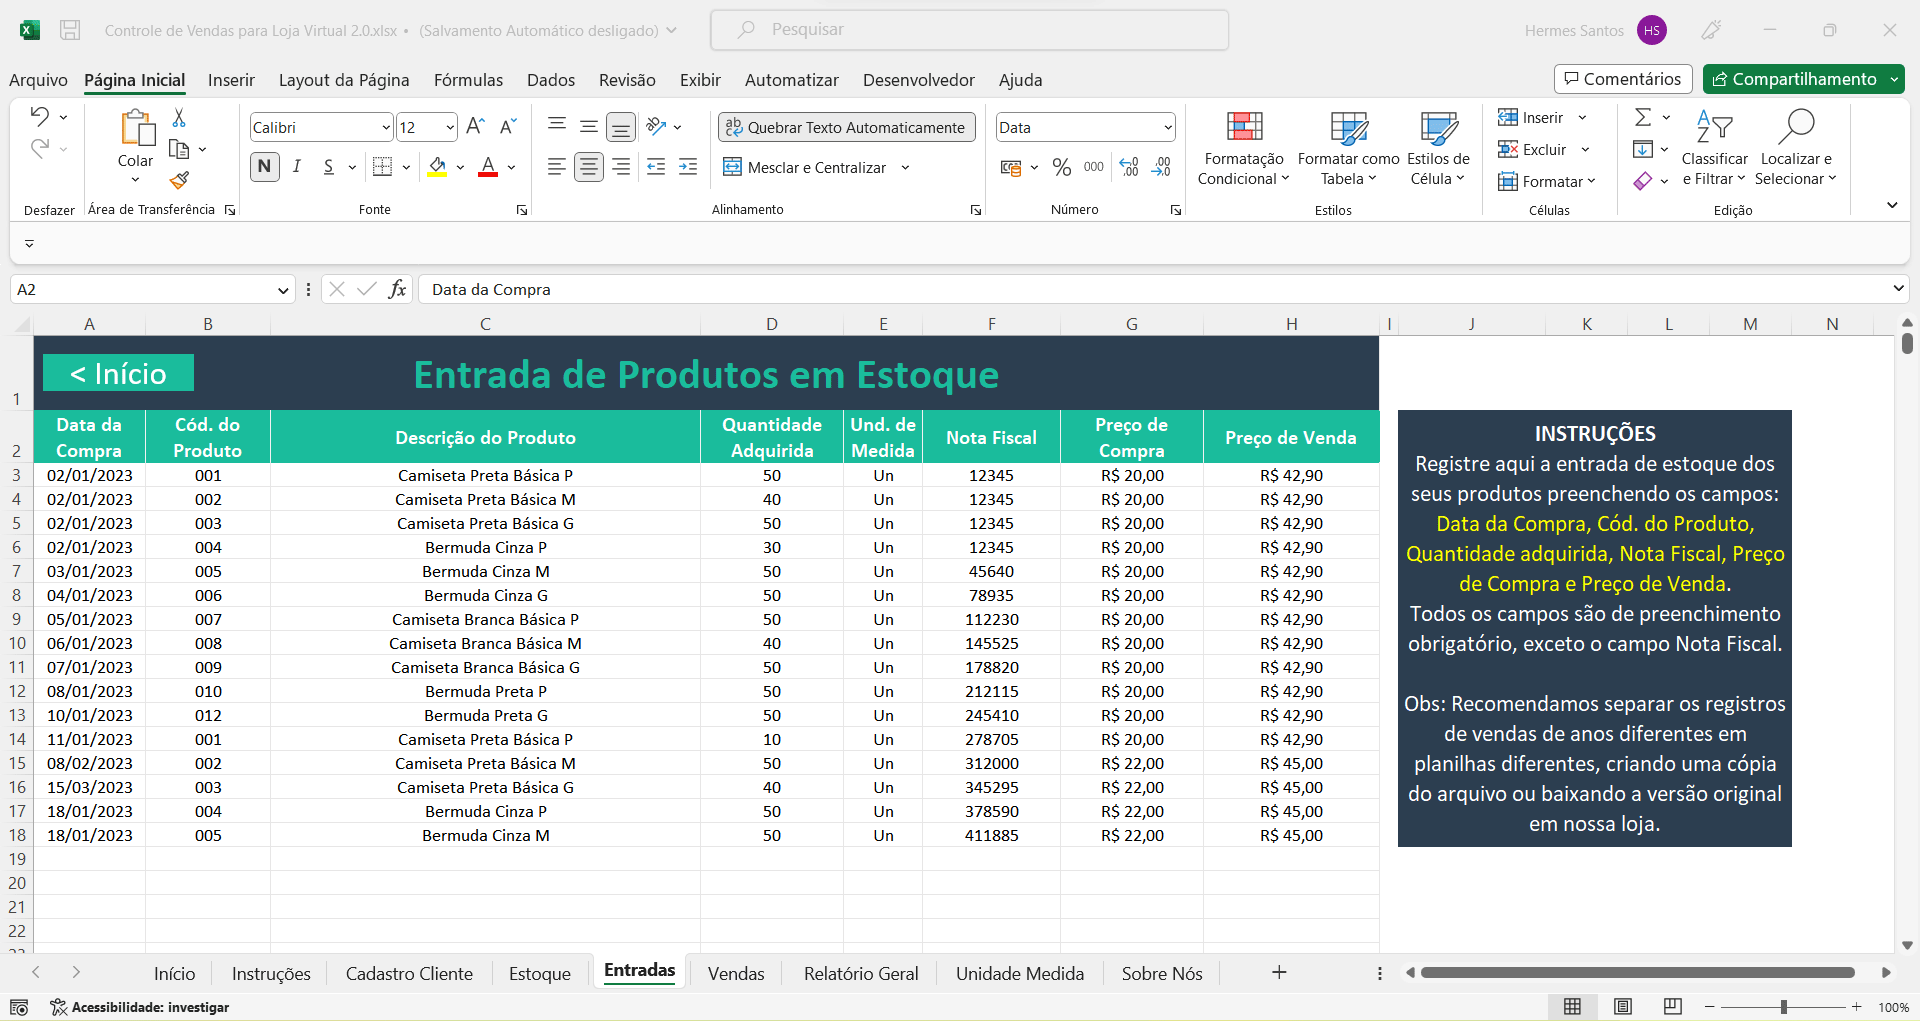
Task: Go to the Vendas sheet tab
Action: pos(736,973)
